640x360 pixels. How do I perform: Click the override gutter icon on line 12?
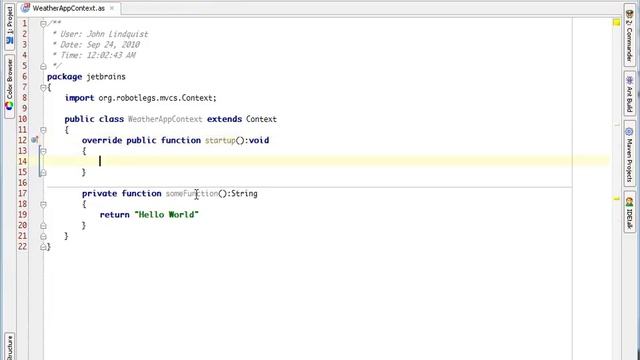[x=35, y=140]
